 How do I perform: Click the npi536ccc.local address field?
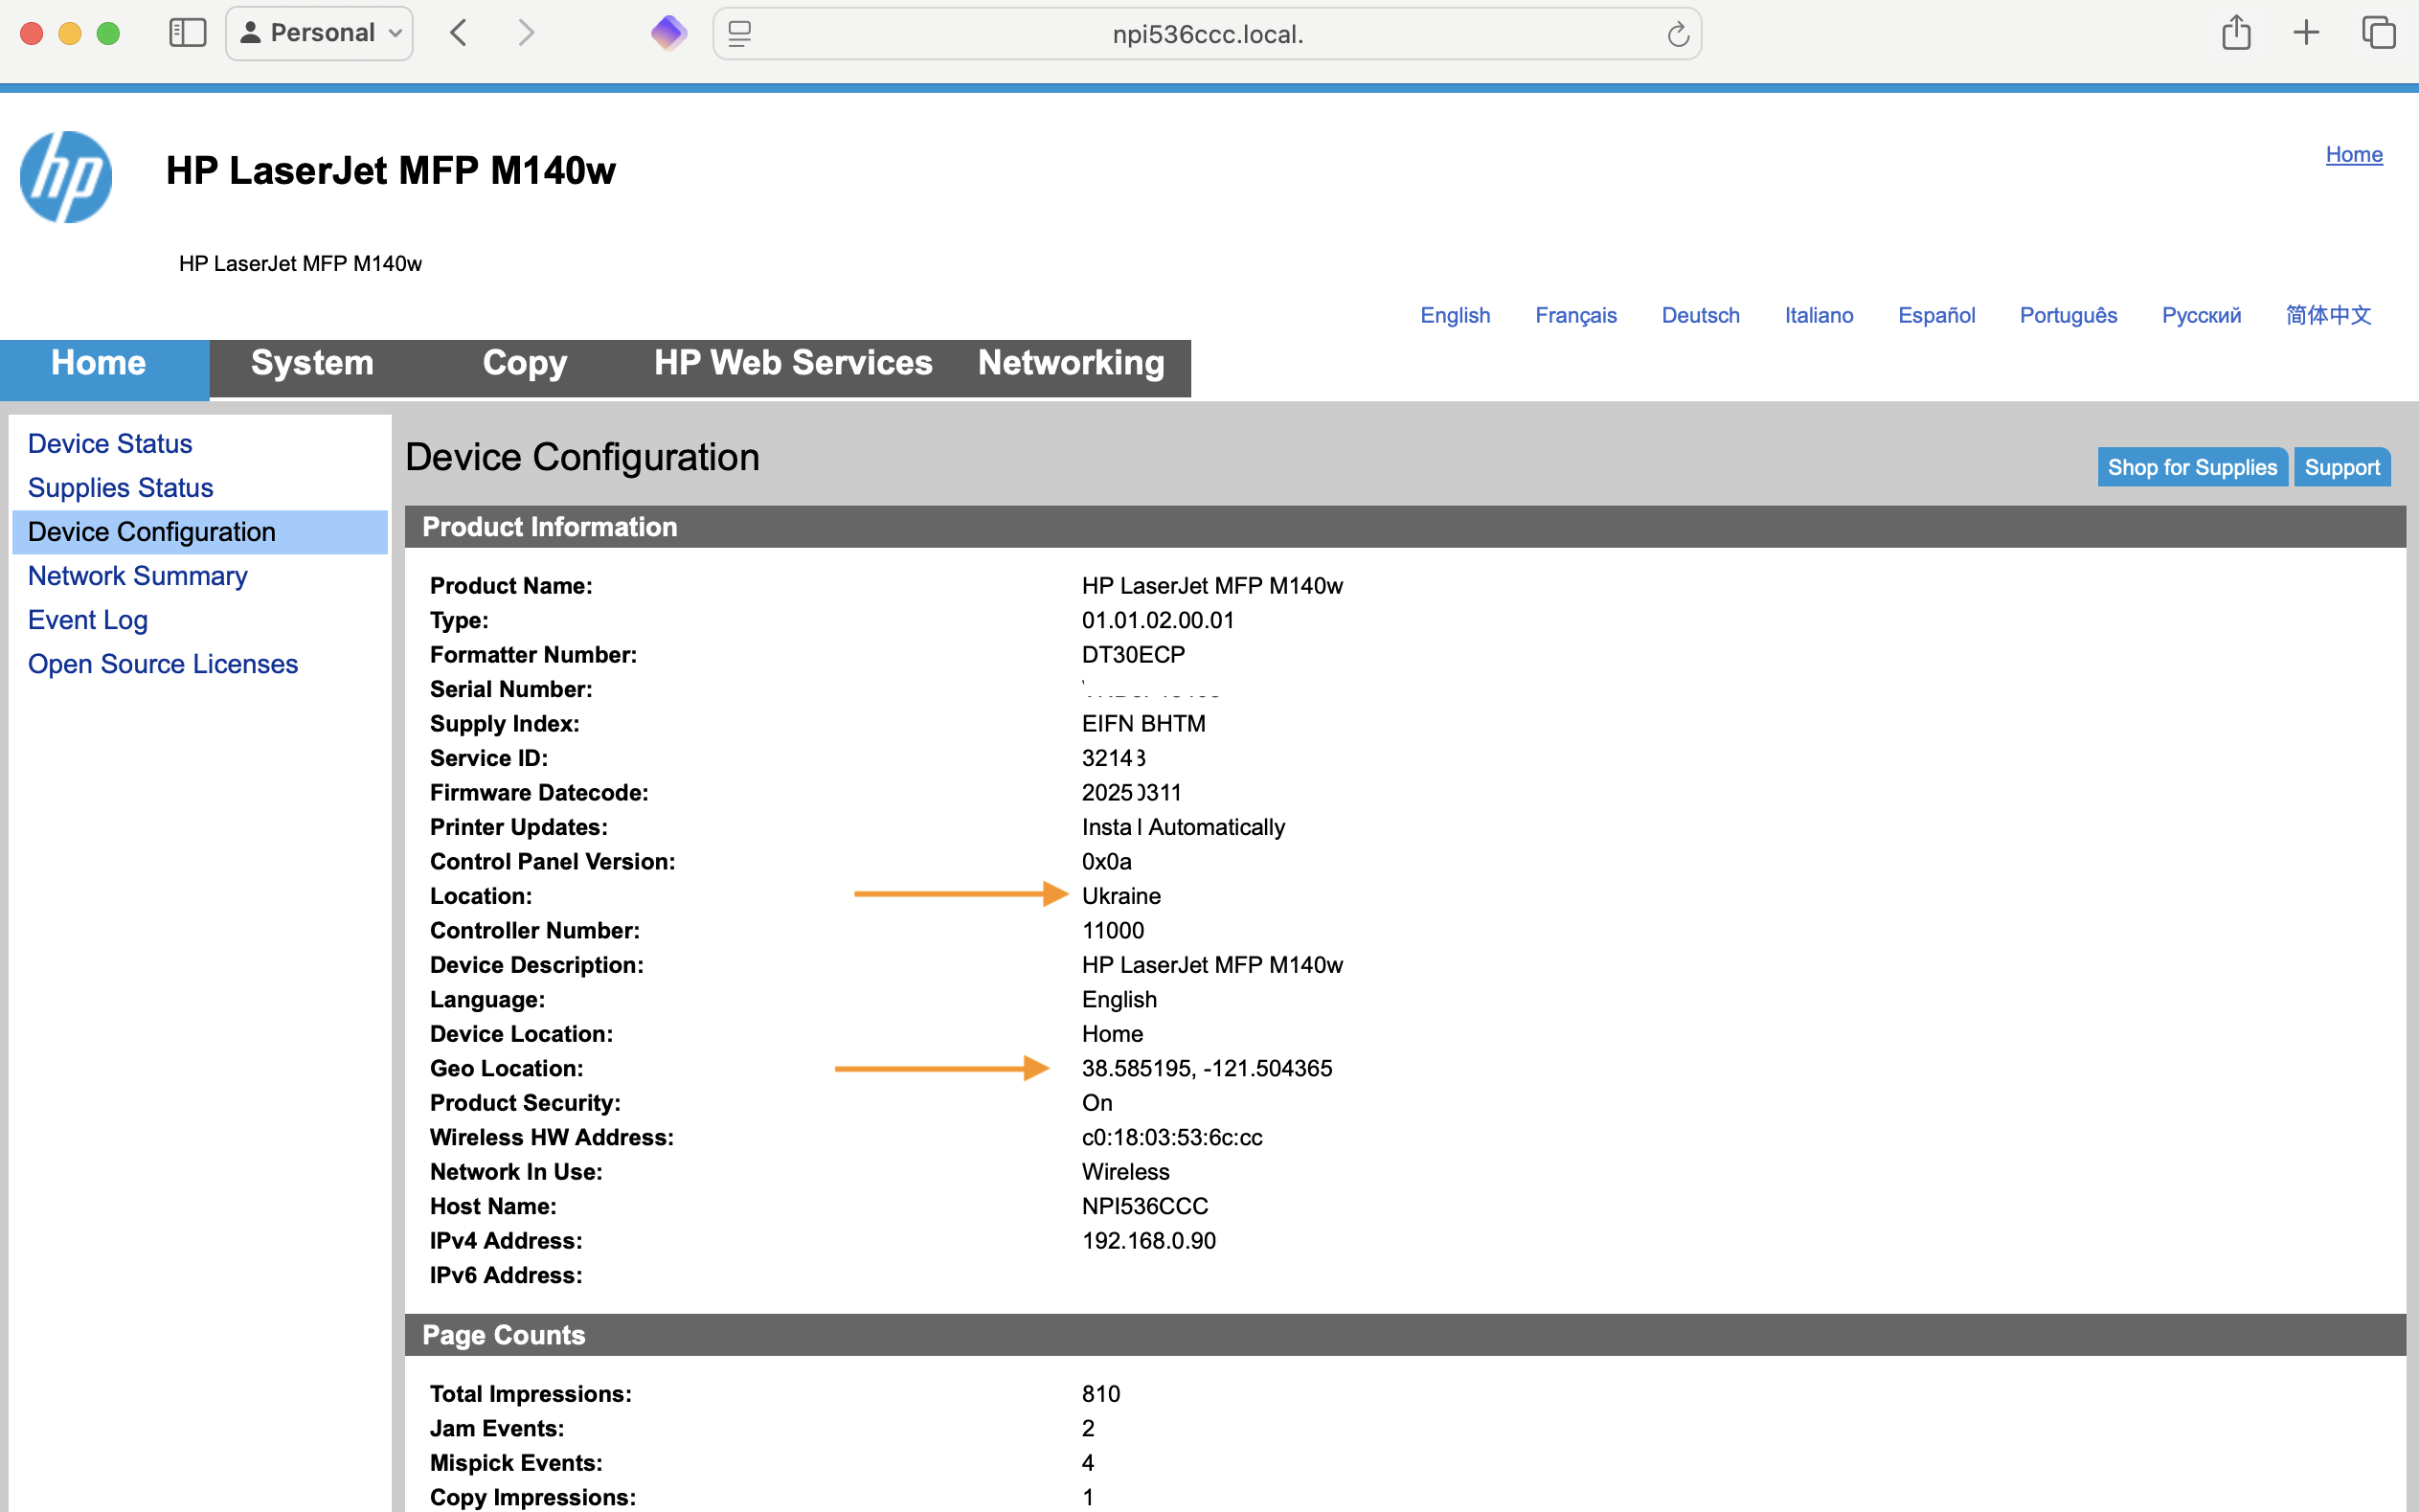1207,34
